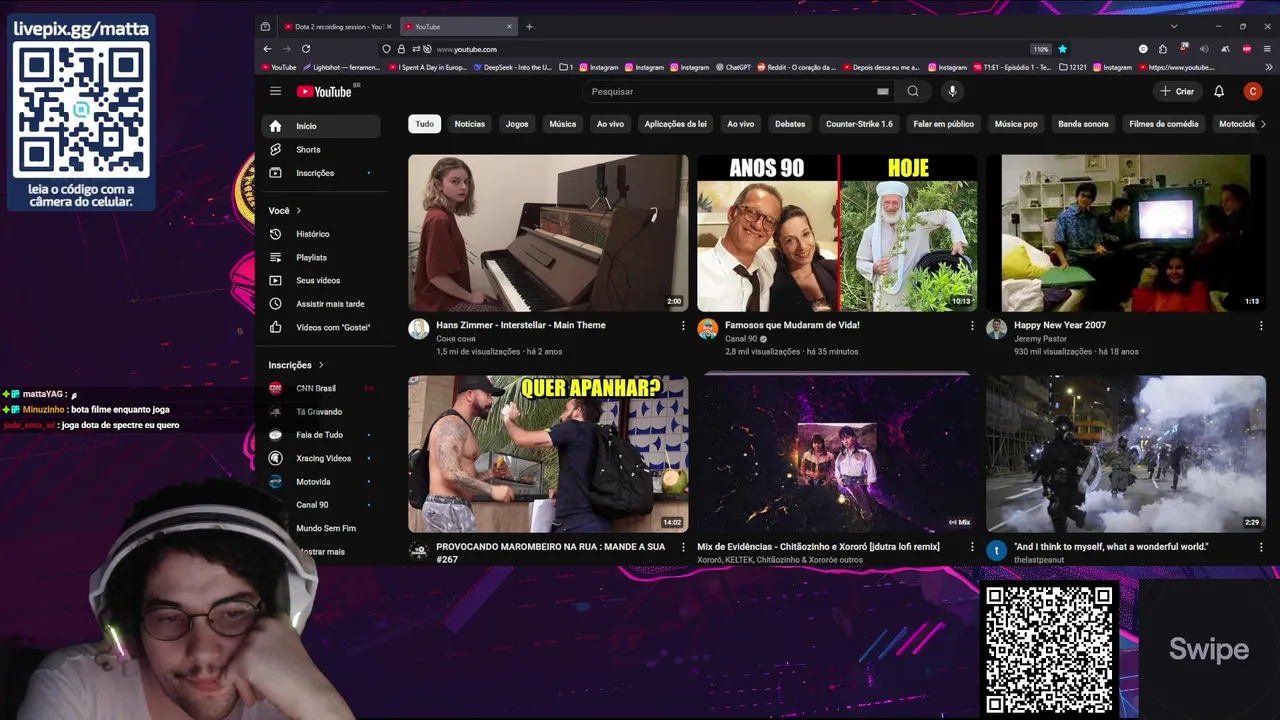1280x720 pixels.
Task: Select the Counter-Strike 1.6 chip
Action: click(x=859, y=124)
